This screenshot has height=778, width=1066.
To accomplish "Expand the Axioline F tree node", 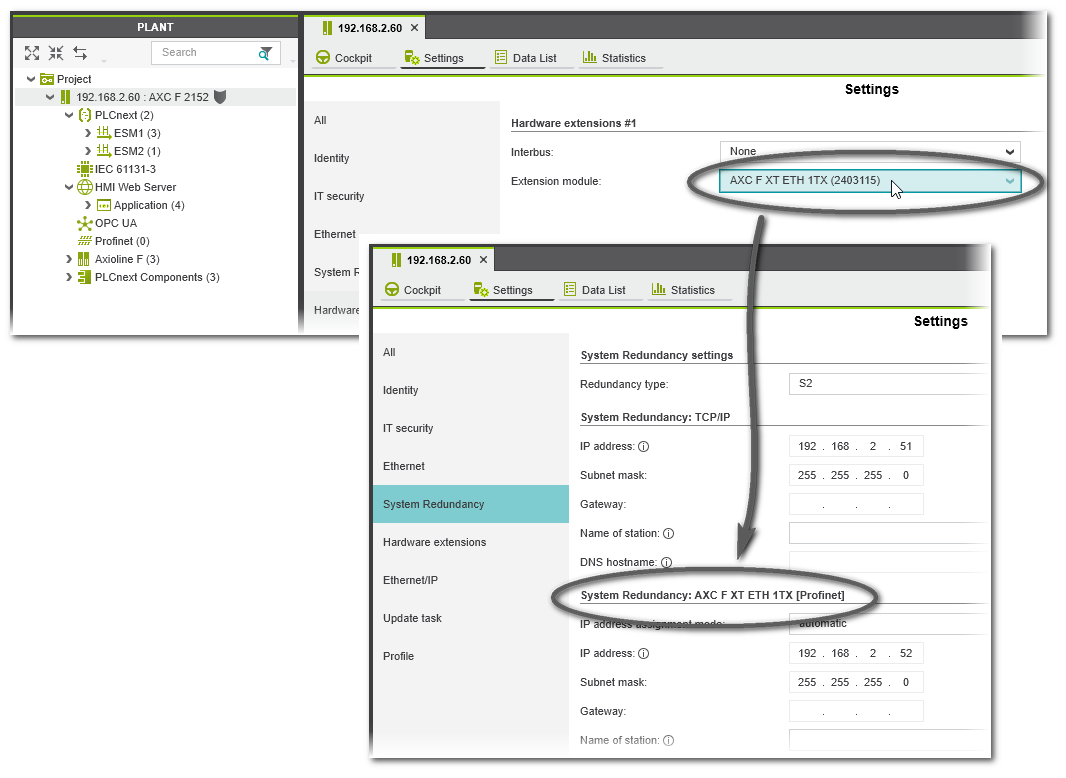I will [x=69, y=260].
